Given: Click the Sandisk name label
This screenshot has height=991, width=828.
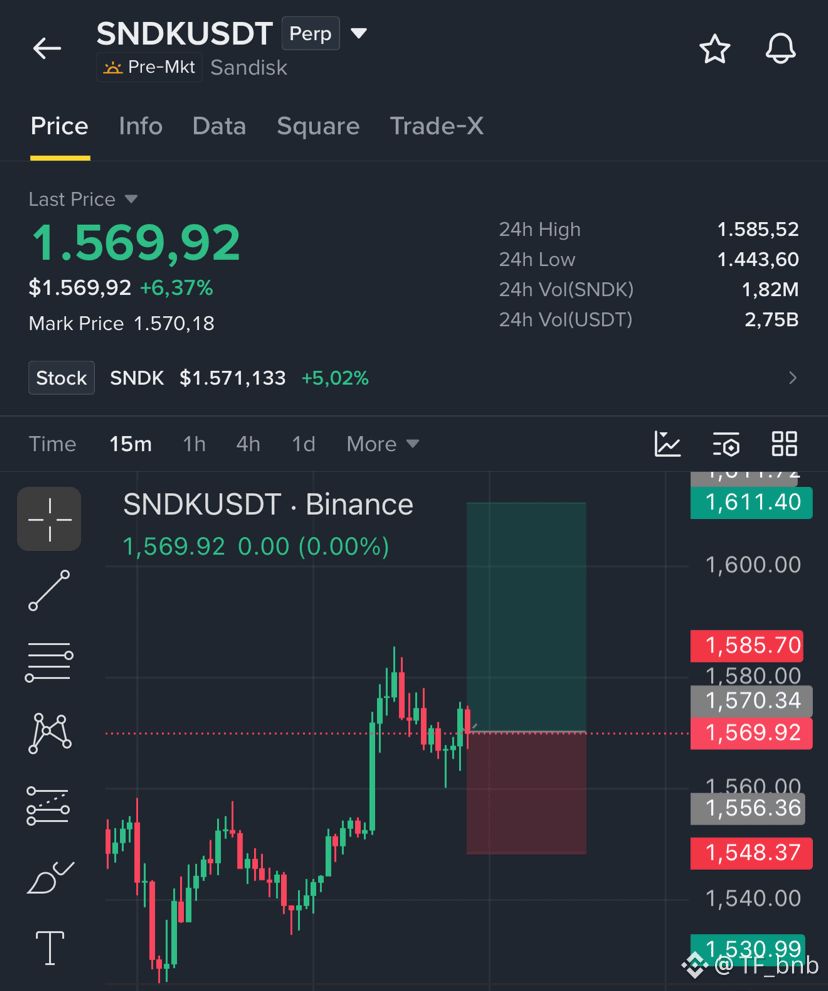Looking at the screenshot, I should [x=248, y=68].
